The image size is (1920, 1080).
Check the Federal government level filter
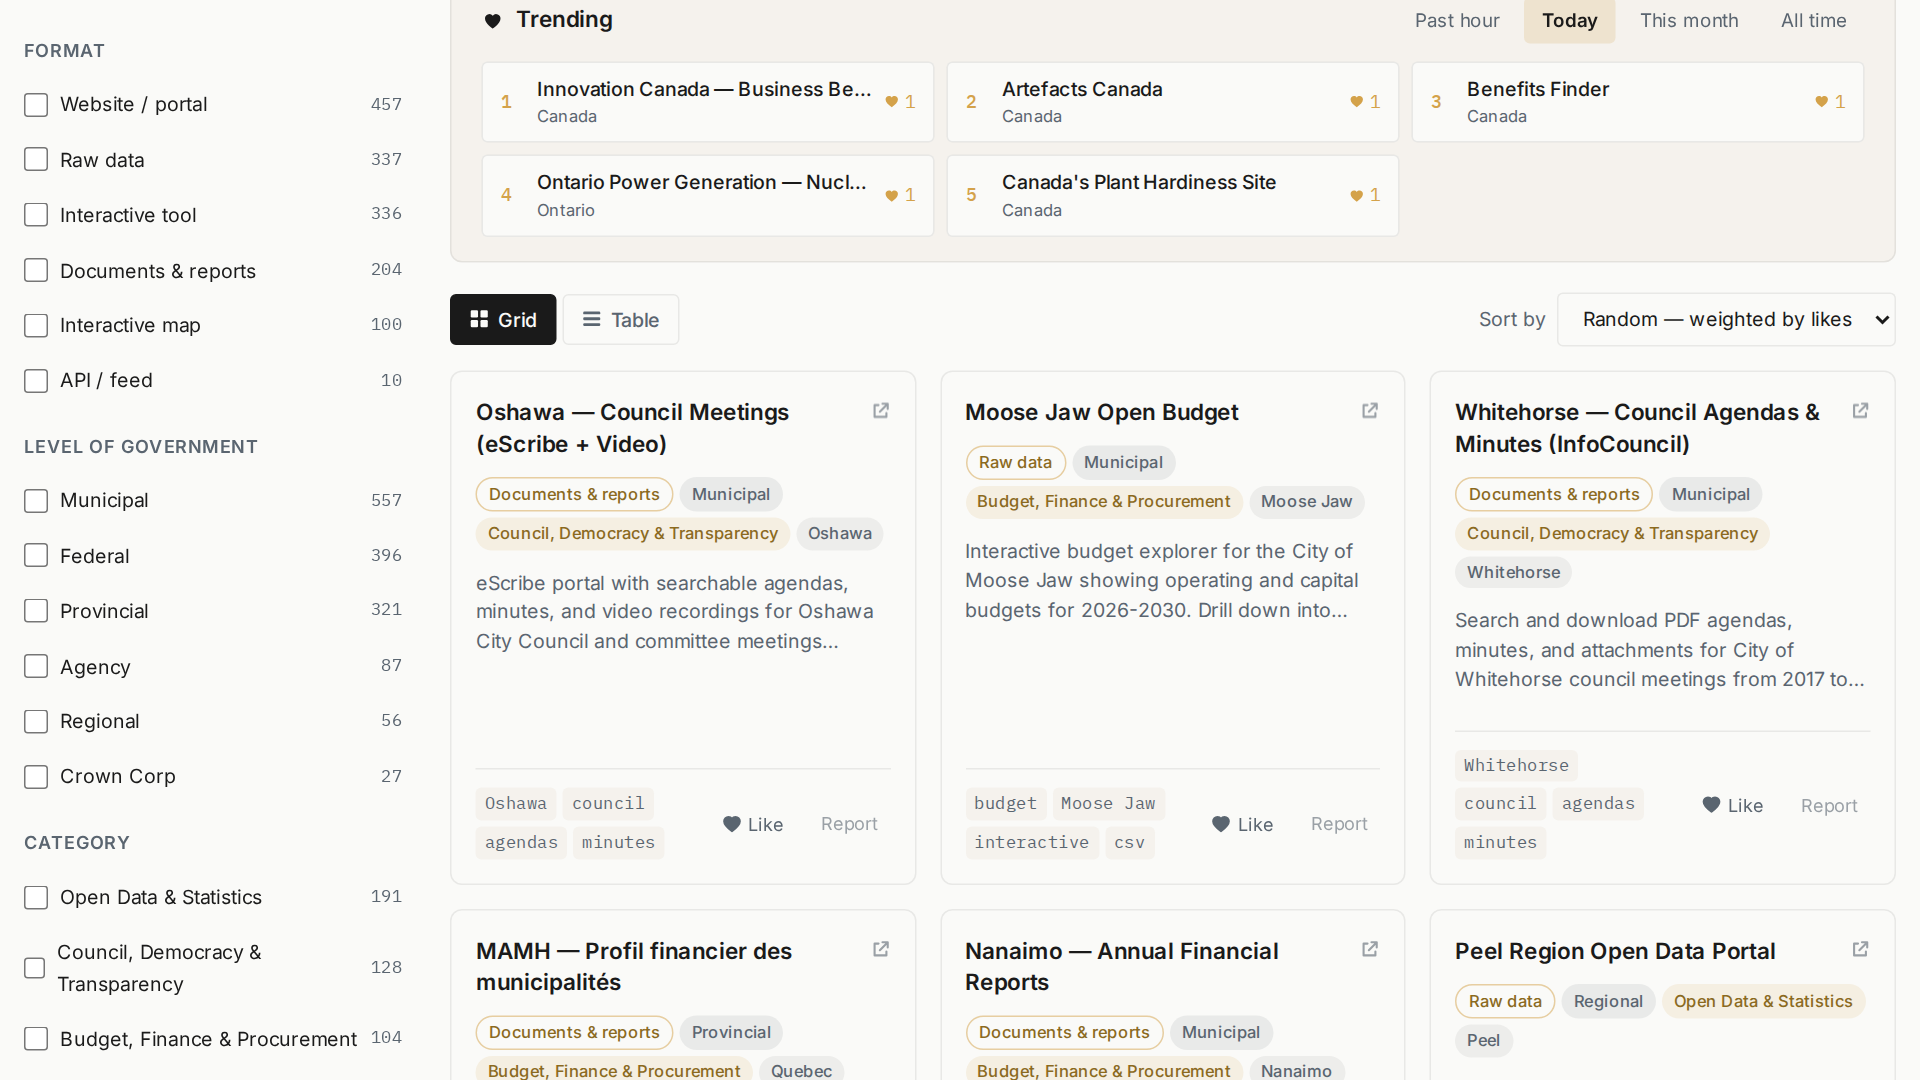coord(36,556)
